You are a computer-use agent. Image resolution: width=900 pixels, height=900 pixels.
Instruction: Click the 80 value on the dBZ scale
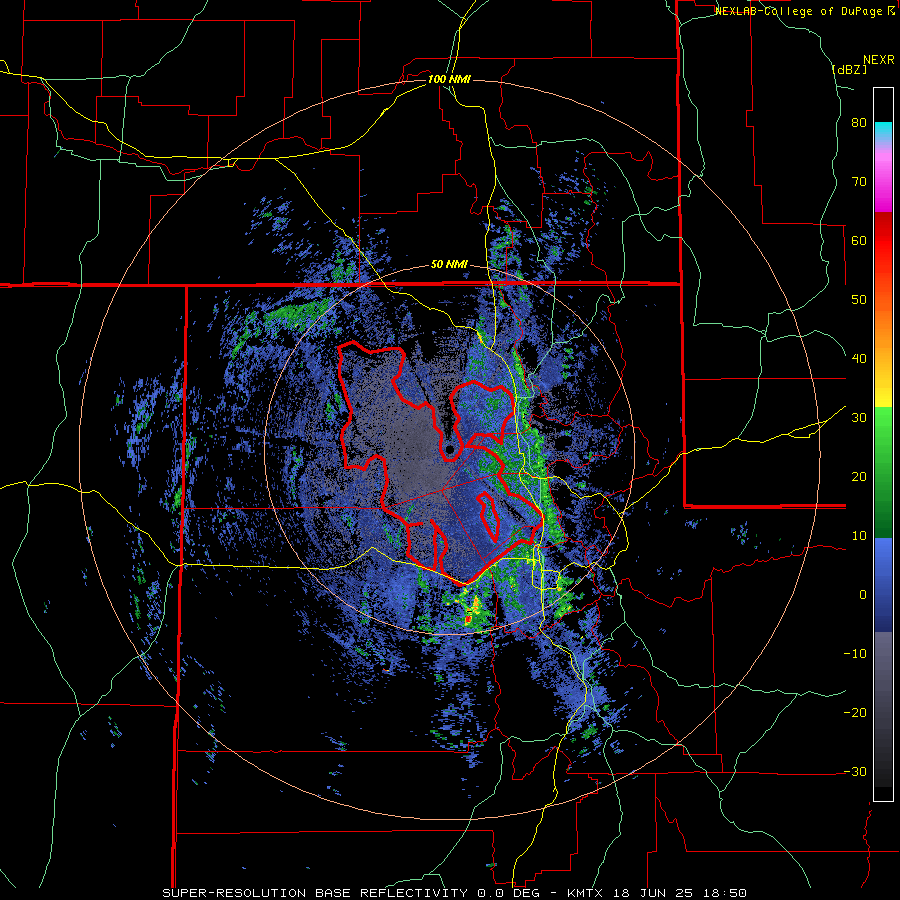(x=859, y=123)
